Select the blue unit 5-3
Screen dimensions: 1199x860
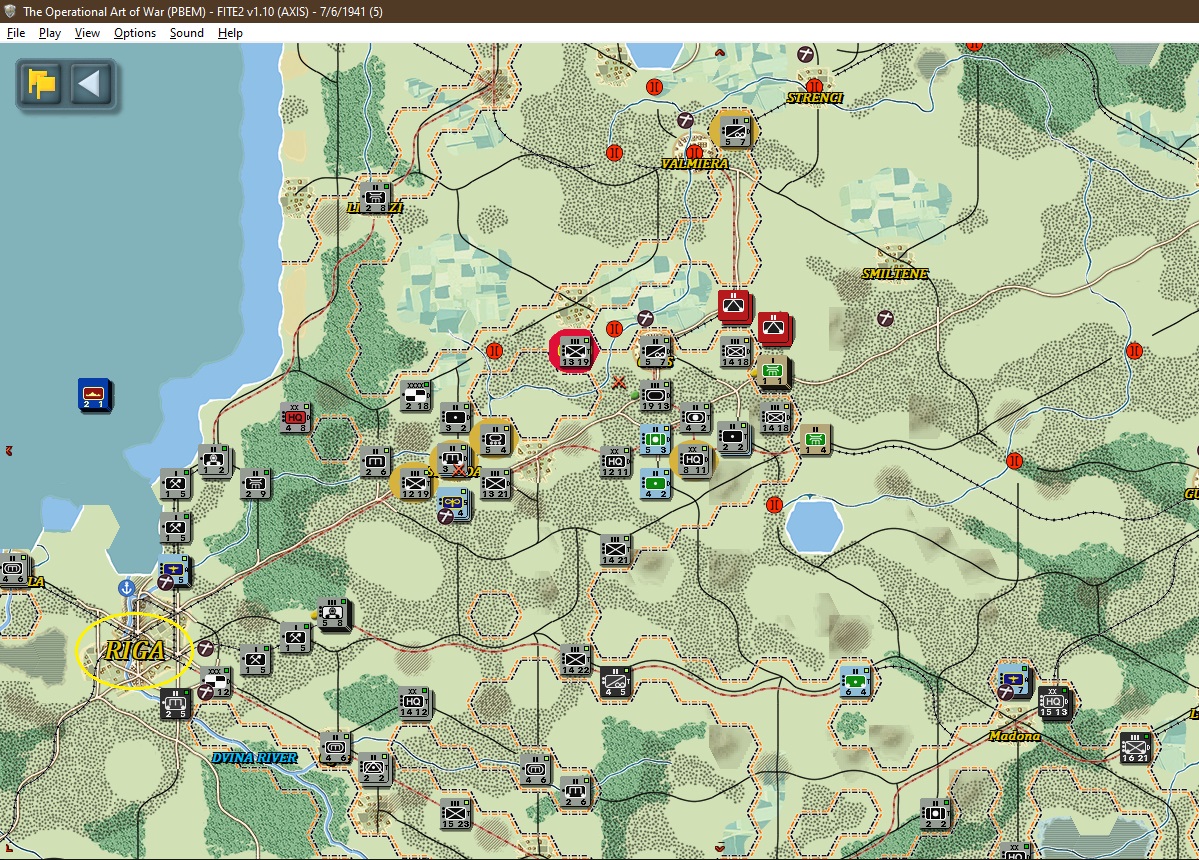655,440
